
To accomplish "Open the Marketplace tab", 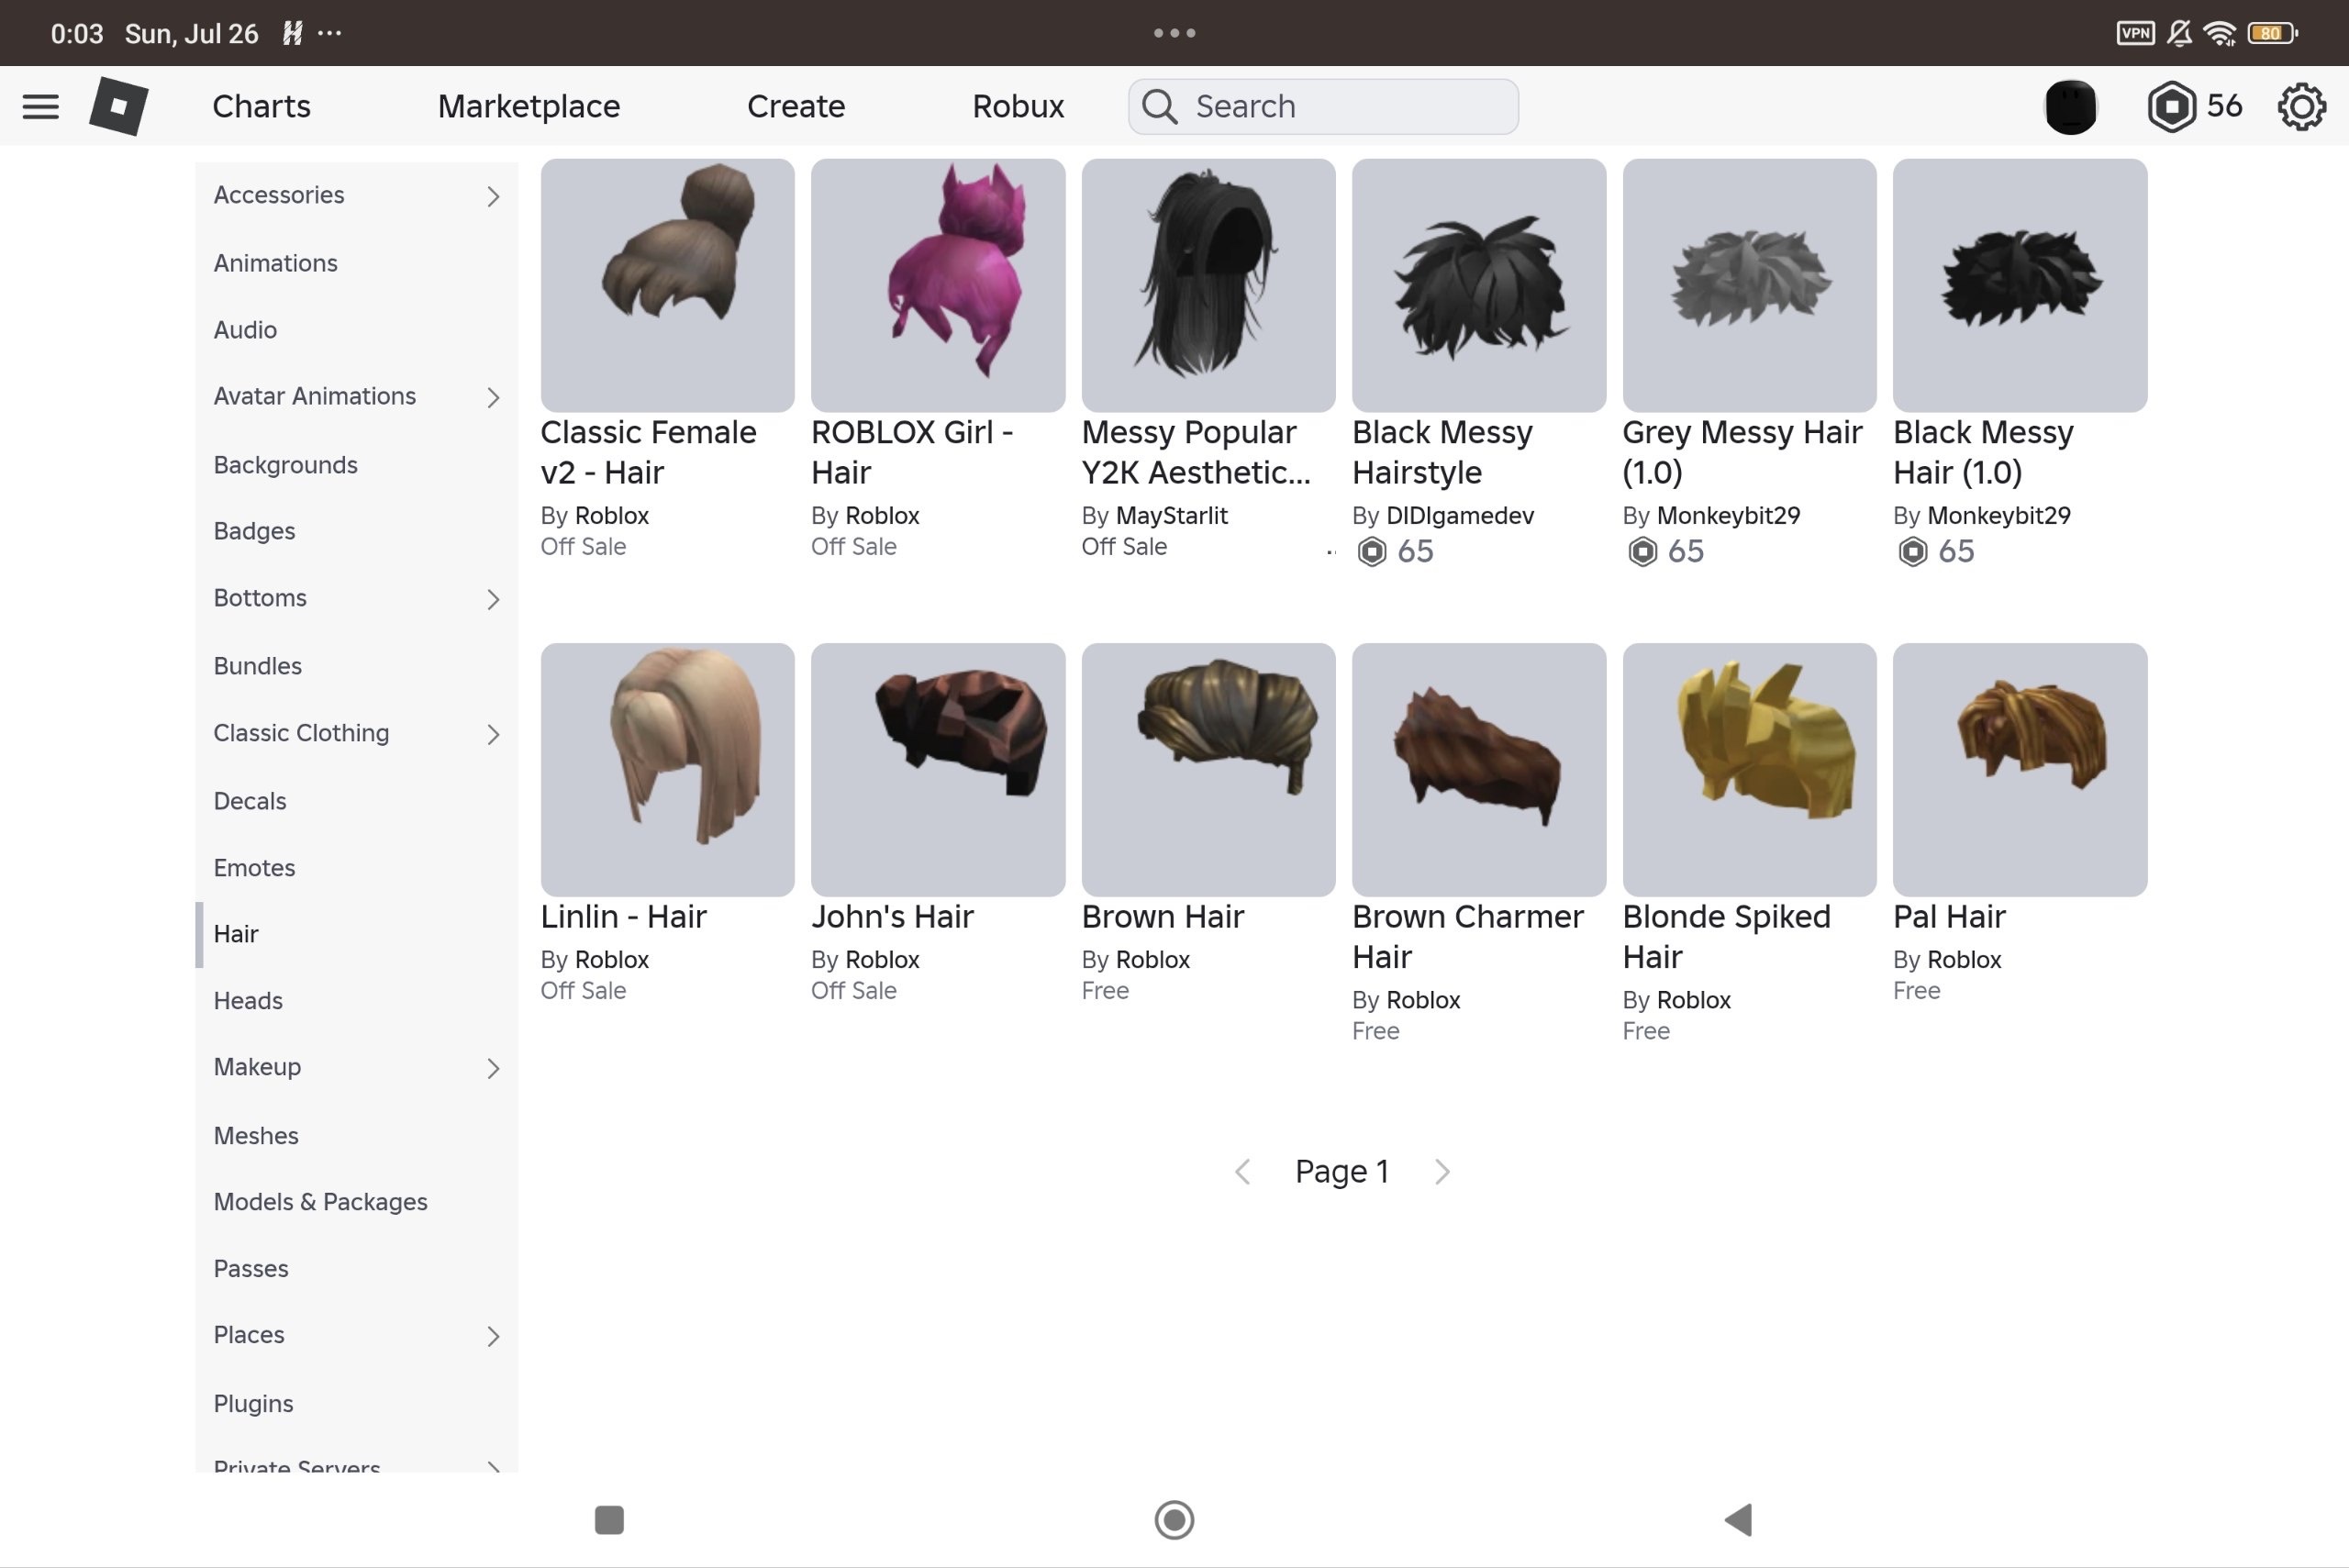I will click(x=529, y=106).
